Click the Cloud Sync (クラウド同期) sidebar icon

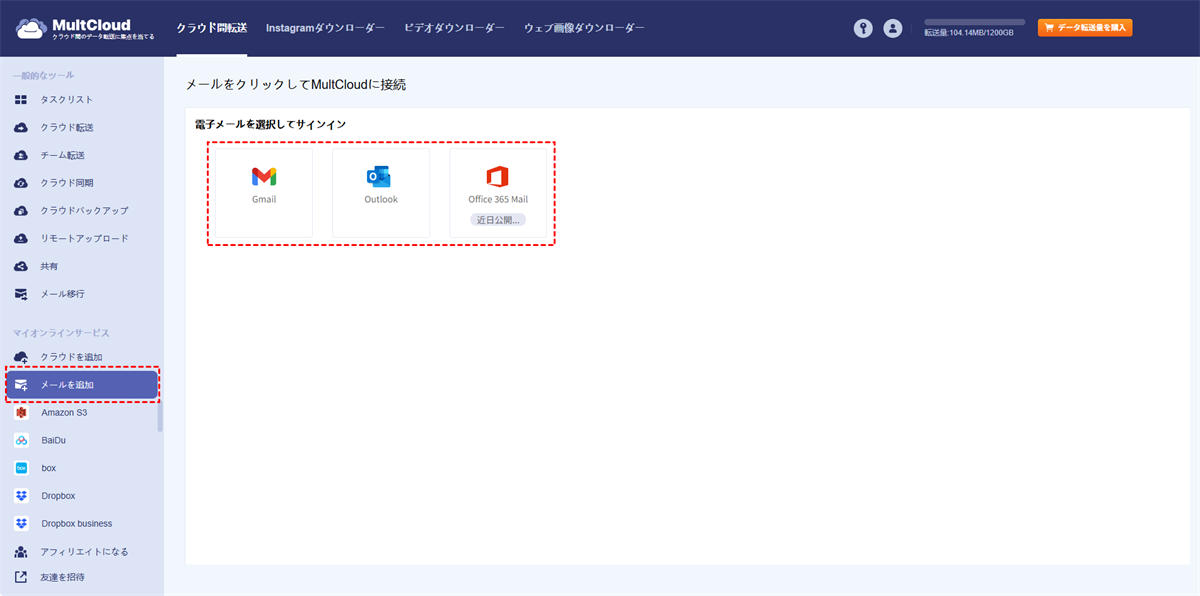(21, 183)
